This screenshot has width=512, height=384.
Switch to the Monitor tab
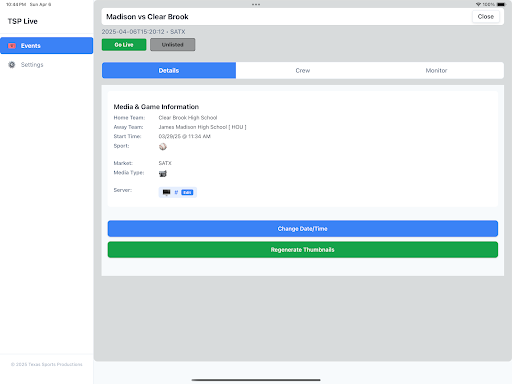click(436, 70)
